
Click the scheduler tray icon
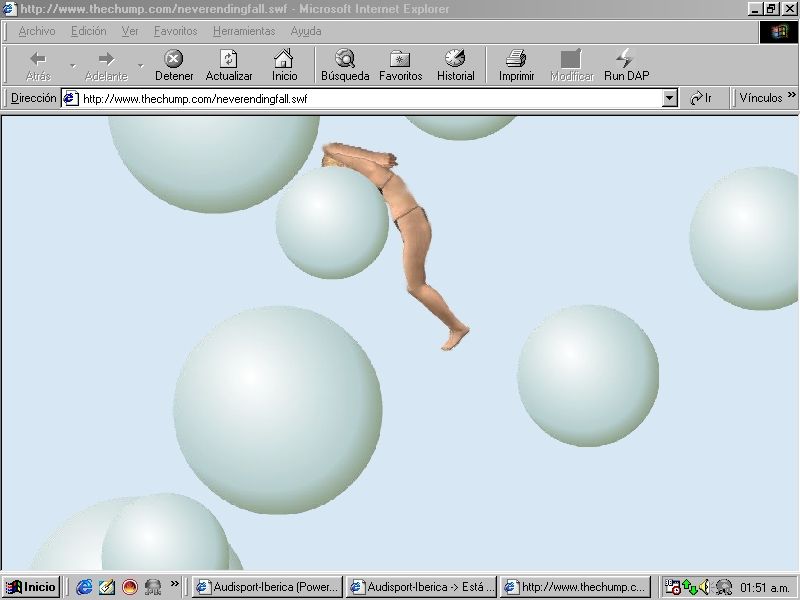[x=672, y=587]
